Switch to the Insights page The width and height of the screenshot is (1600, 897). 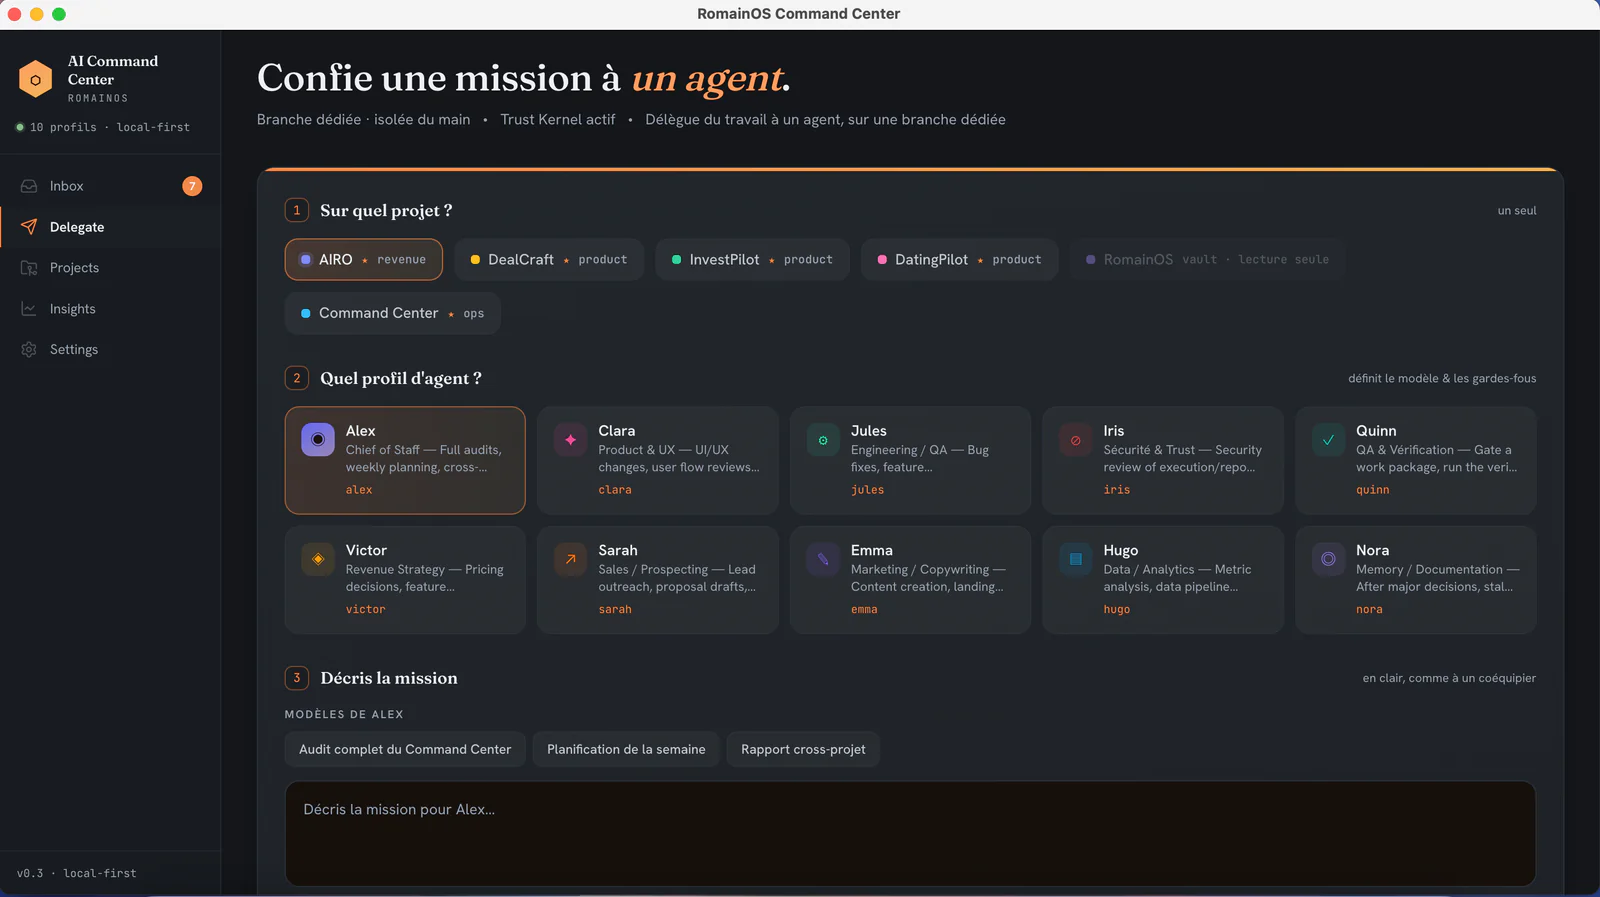pos(110,309)
